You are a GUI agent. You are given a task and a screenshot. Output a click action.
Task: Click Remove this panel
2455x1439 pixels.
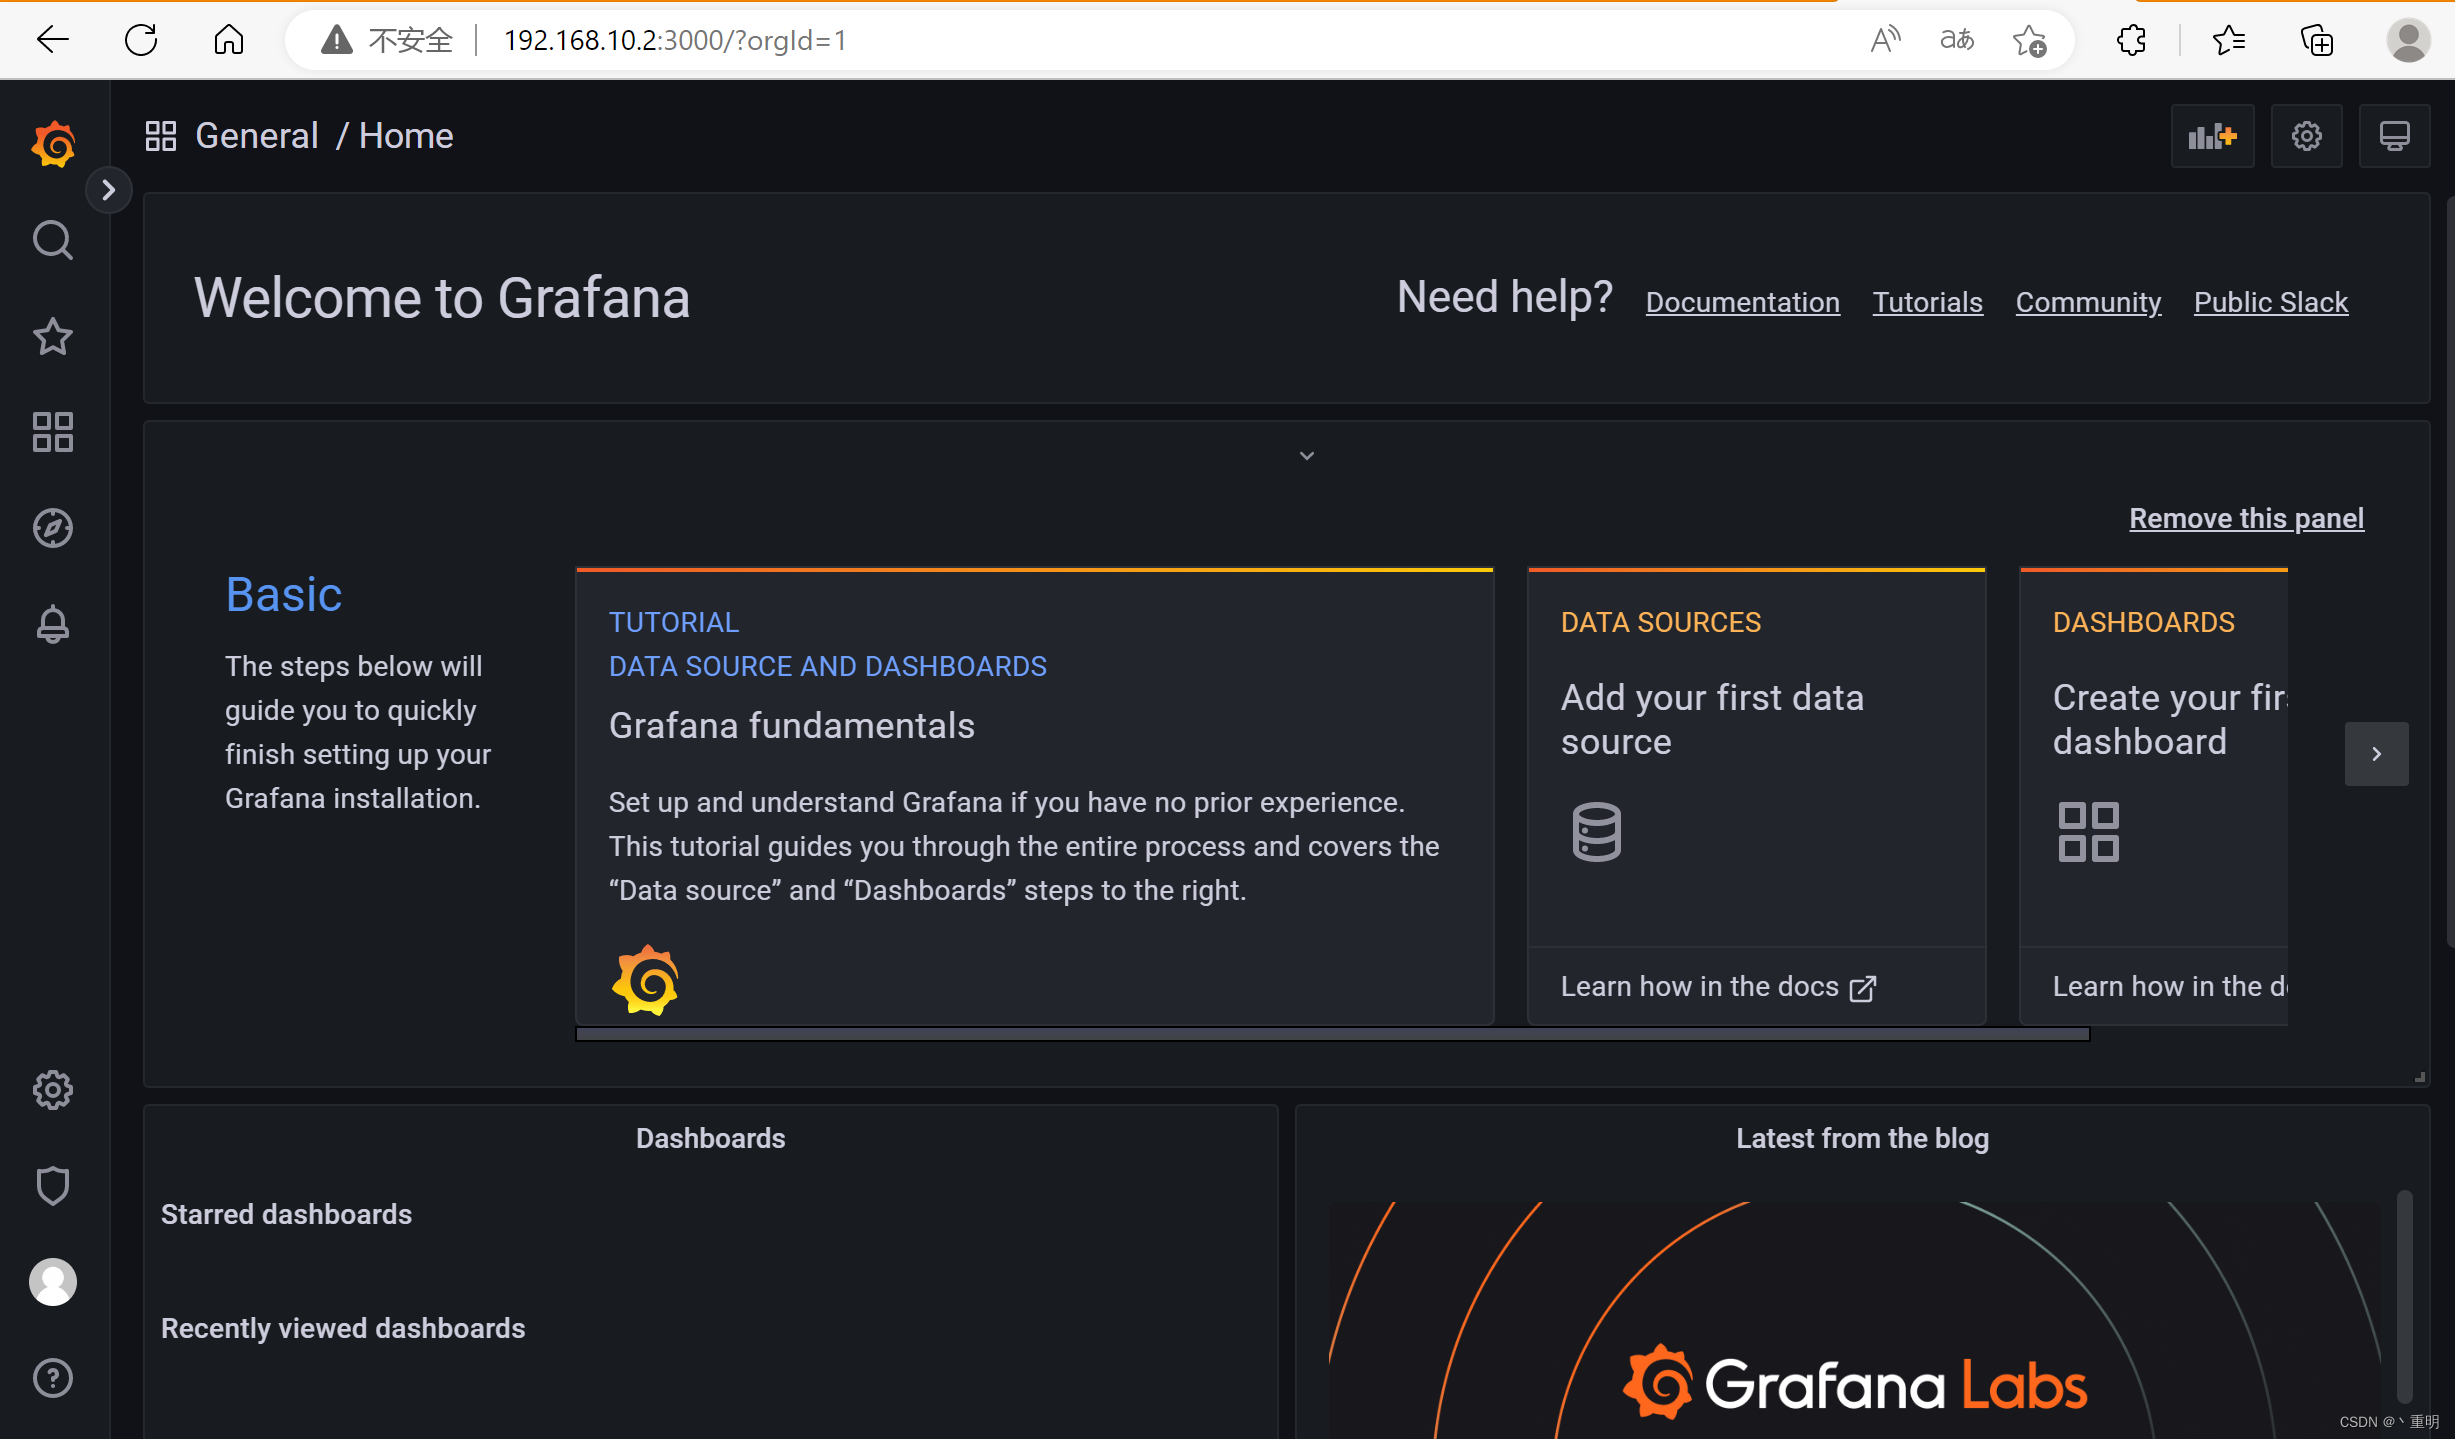(x=2246, y=518)
